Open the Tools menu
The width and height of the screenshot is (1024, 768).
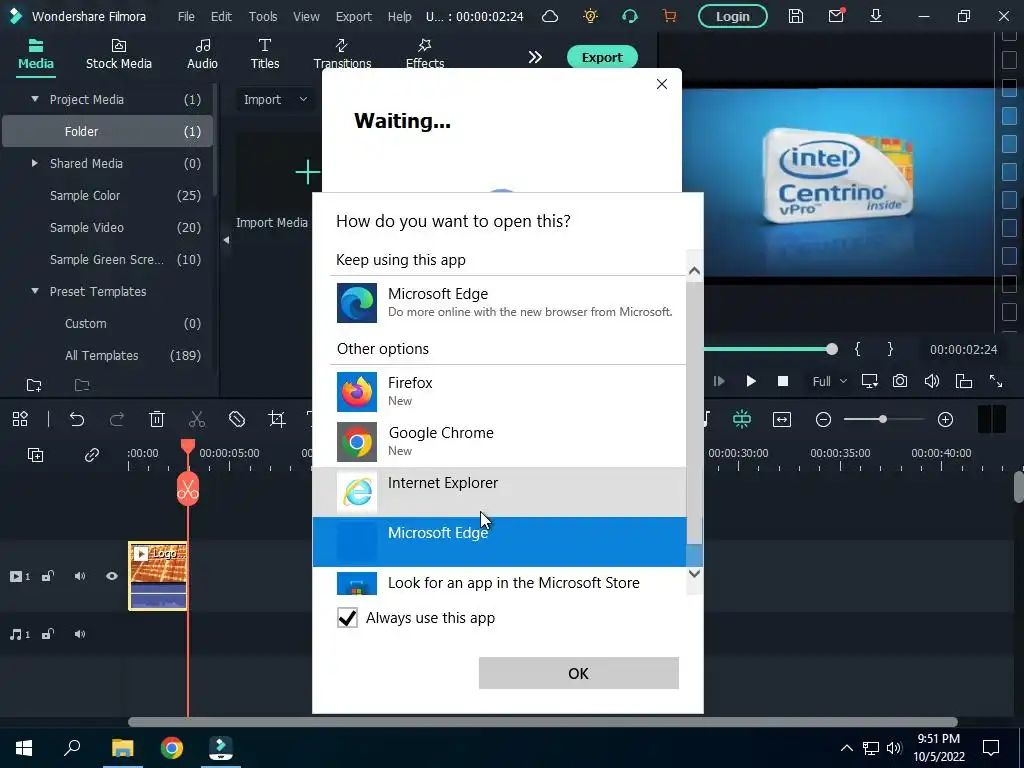(x=263, y=16)
